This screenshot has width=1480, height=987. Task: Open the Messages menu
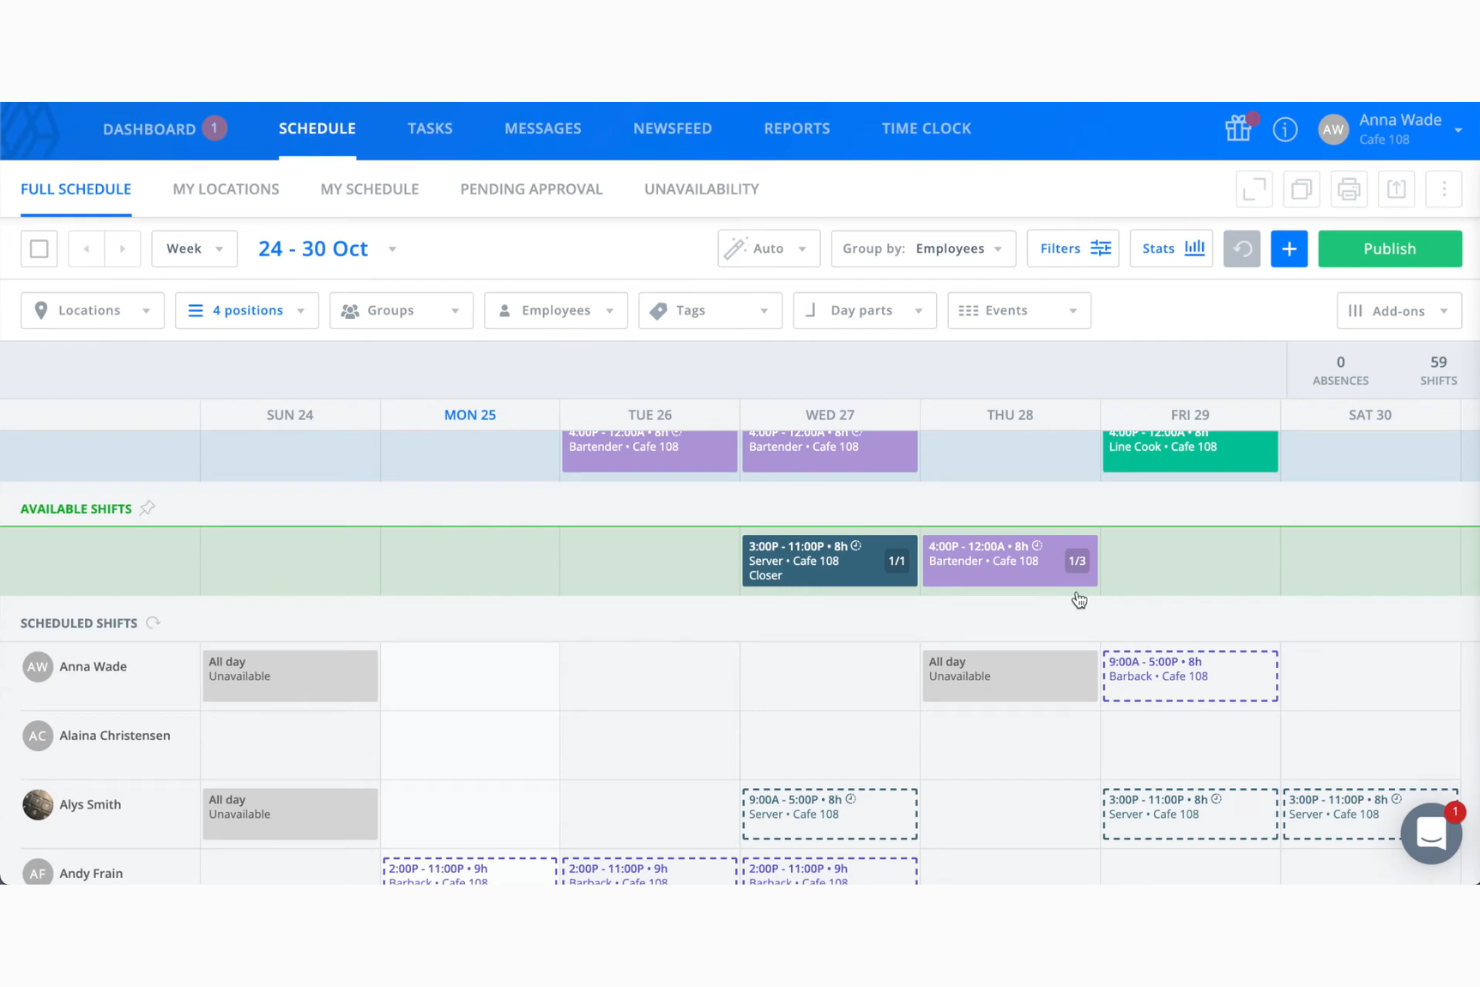pos(543,129)
